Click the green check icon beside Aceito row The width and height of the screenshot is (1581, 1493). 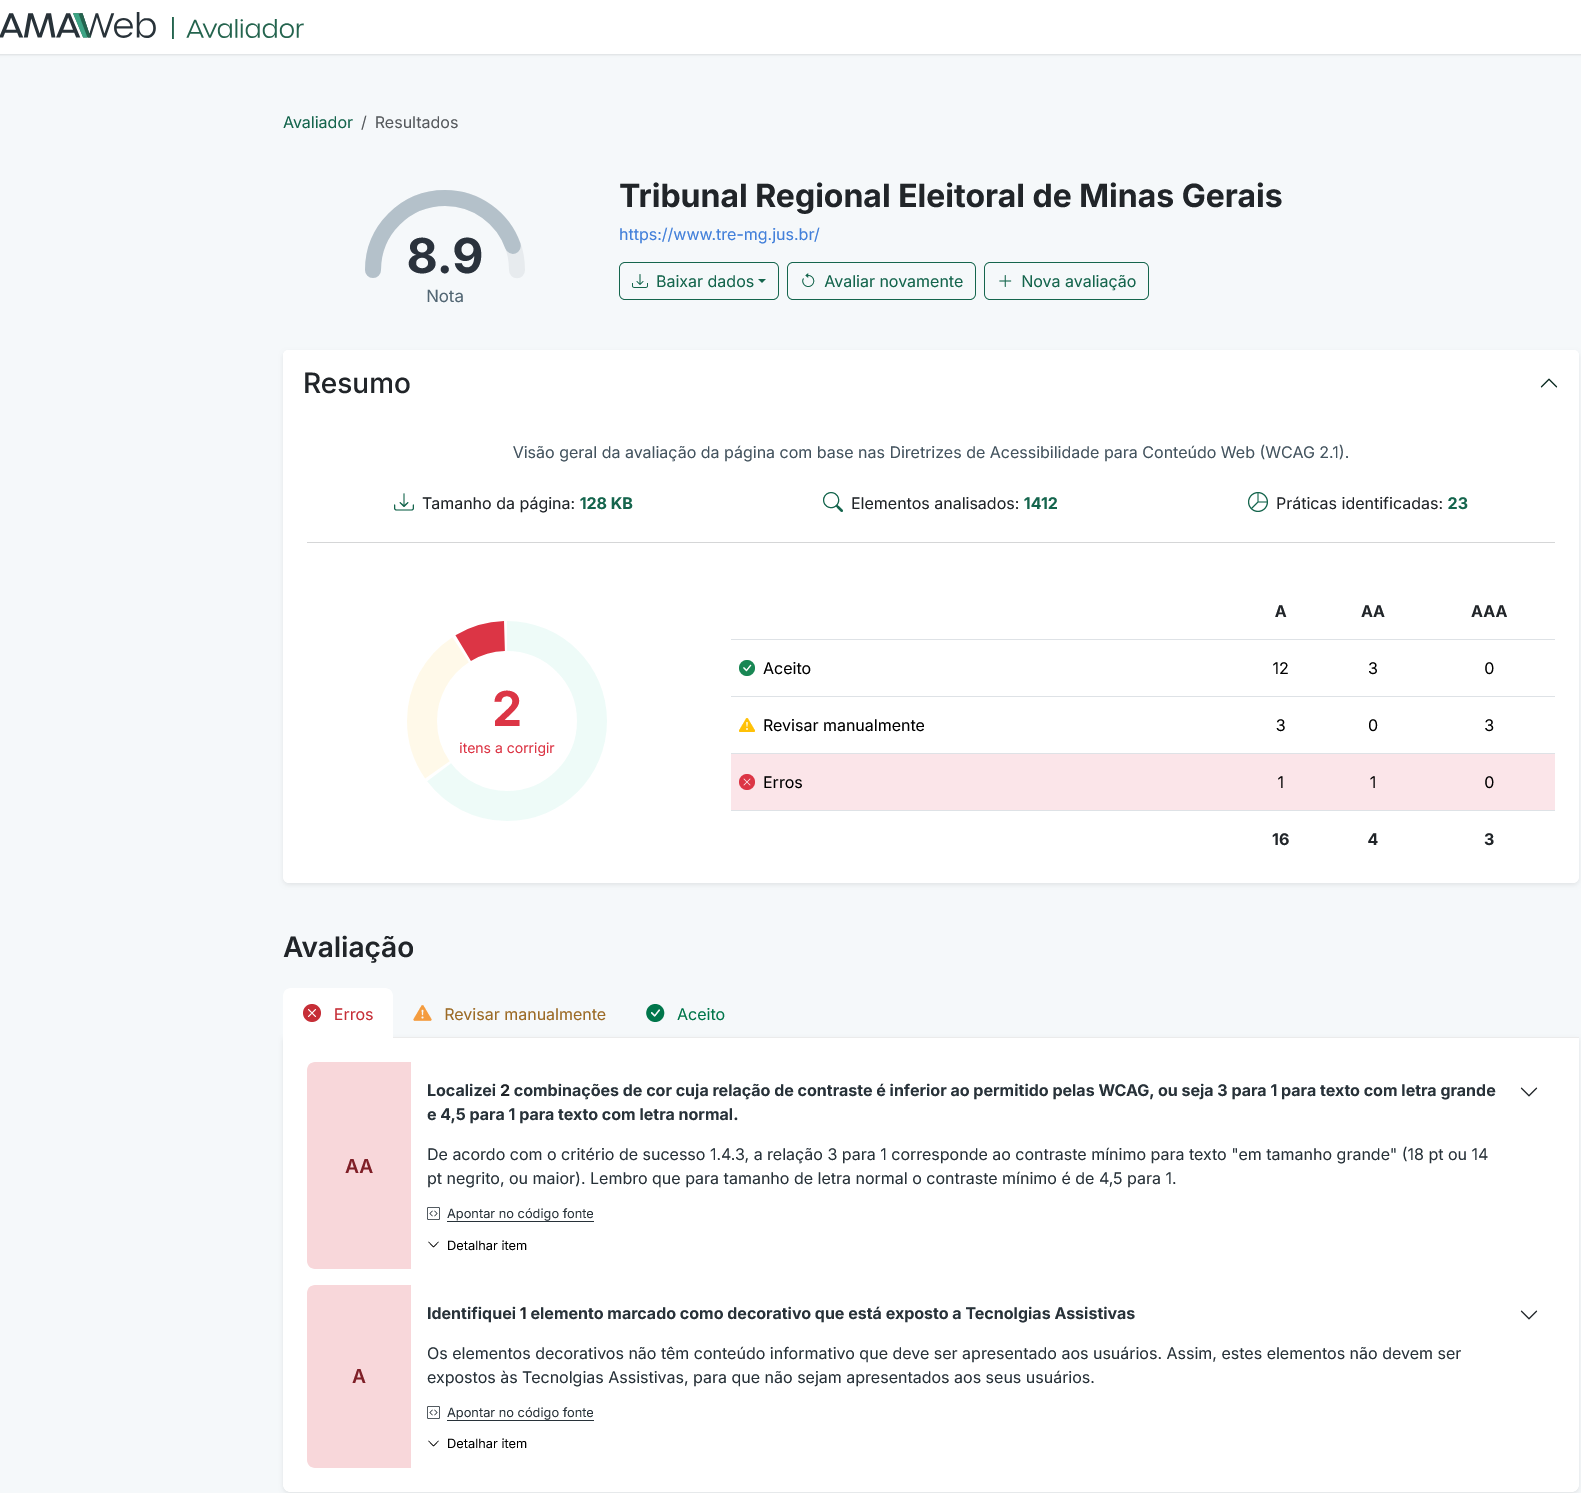(746, 668)
